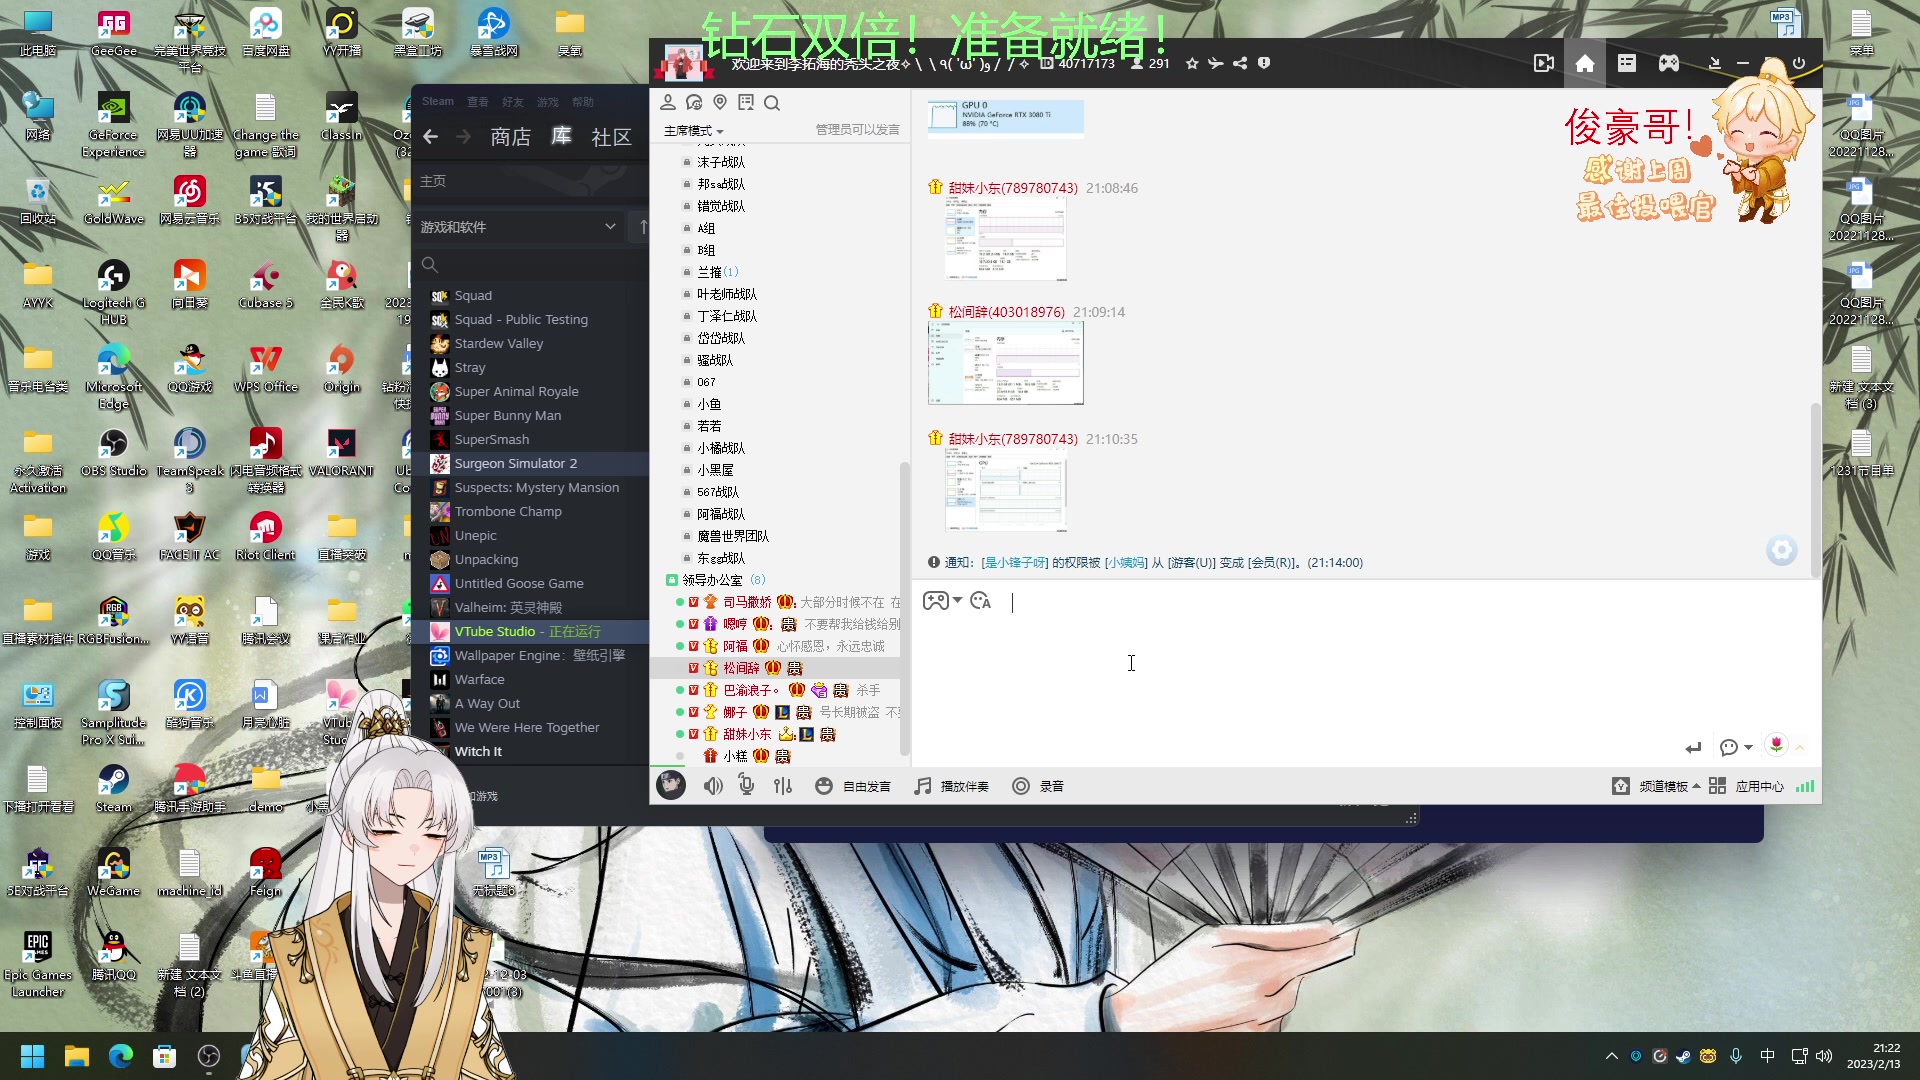This screenshot has height=1080, width=1920.
Task: Open 应用中心 app center
Action: click(x=1747, y=787)
